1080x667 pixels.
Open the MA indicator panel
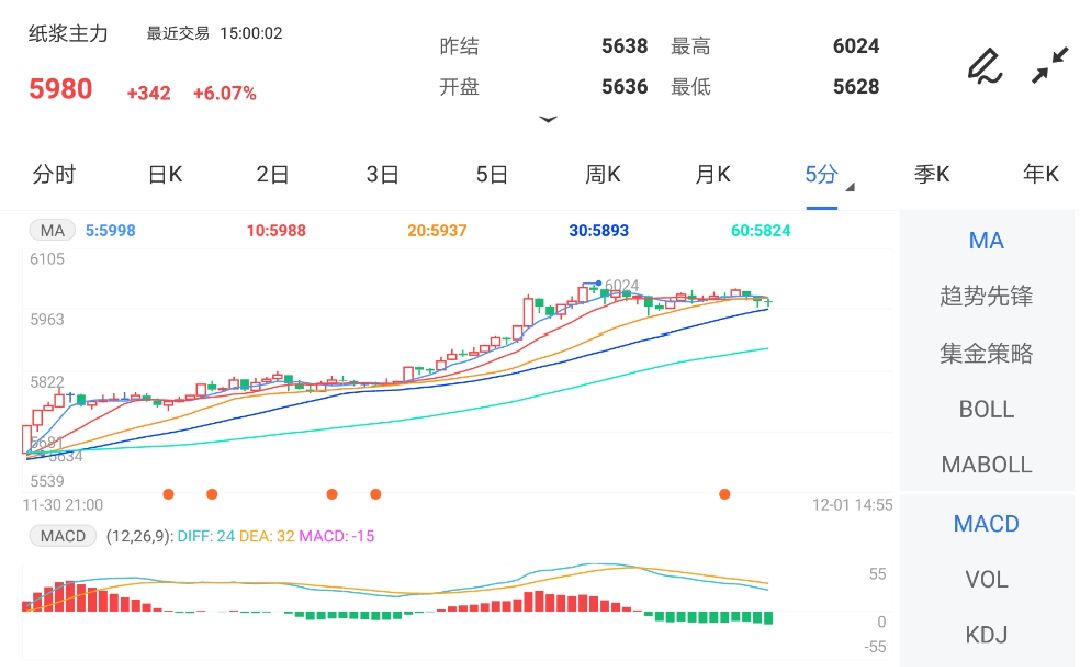coord(985,240)
